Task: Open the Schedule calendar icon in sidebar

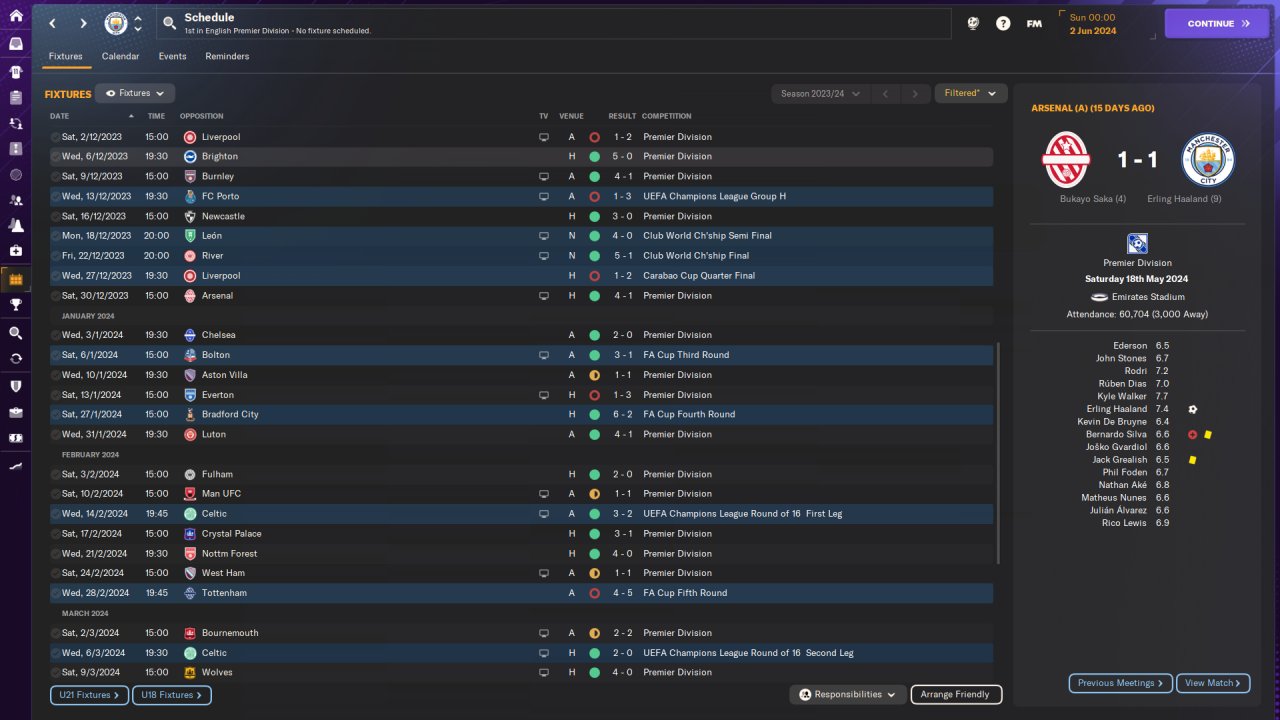Action: pos(15,279)
